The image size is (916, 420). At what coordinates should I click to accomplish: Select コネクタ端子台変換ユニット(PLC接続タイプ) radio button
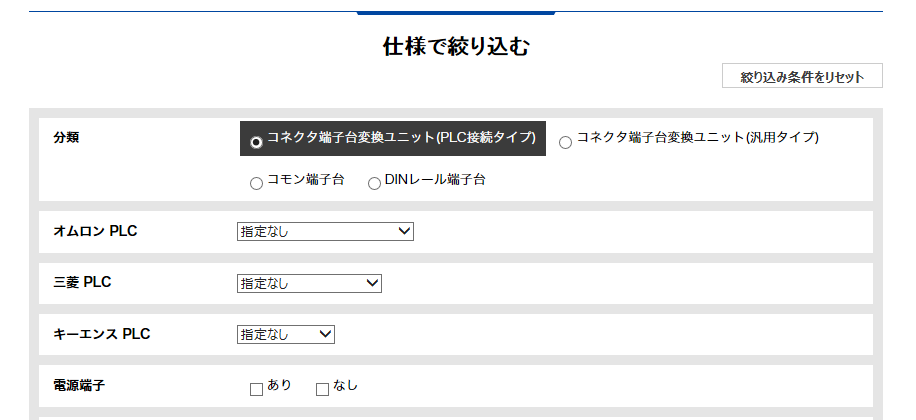click(x=256, y=142)
